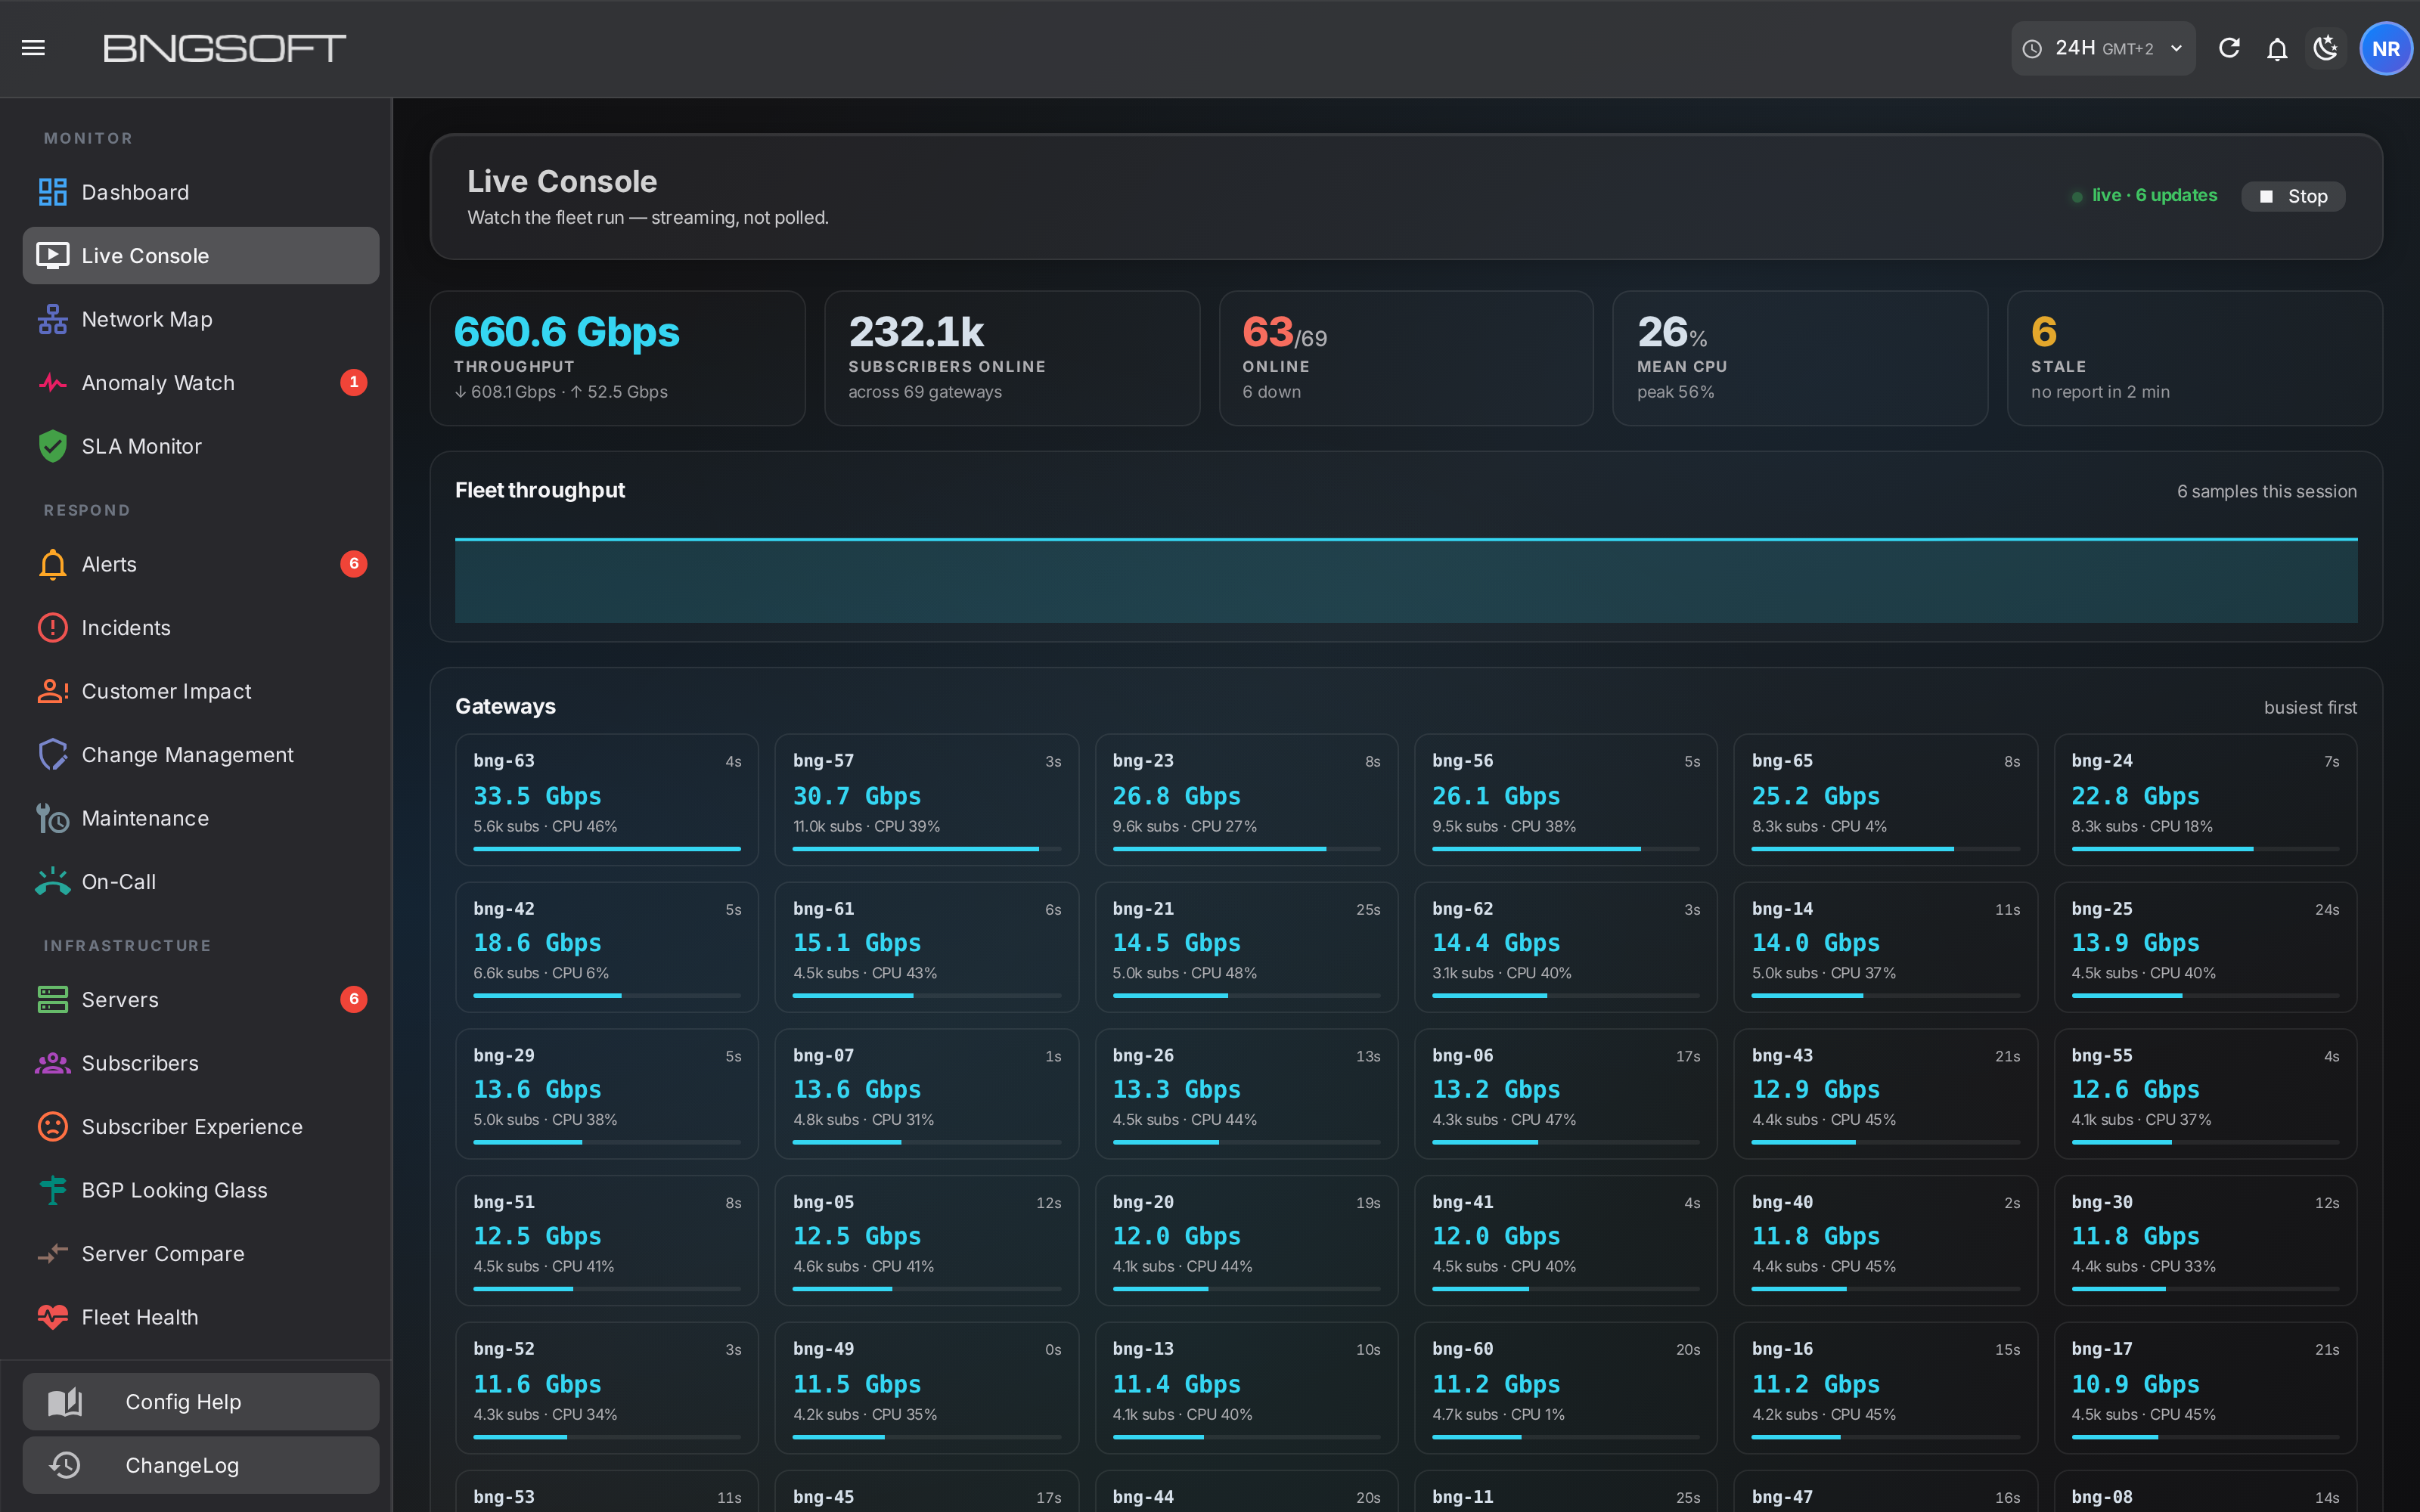Click the Alerts badge showing 6

pos(354,564)
